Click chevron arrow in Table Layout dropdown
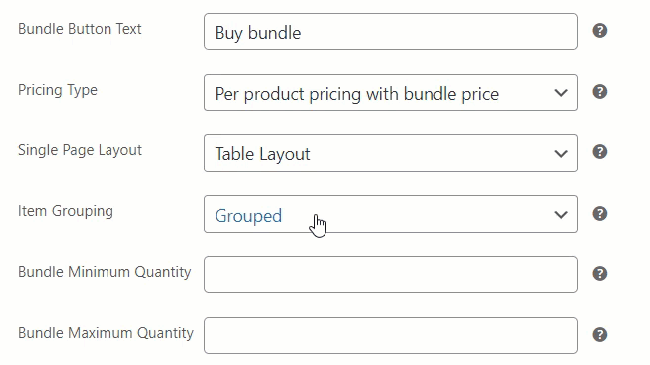The image size is (650, 365). 560,154
